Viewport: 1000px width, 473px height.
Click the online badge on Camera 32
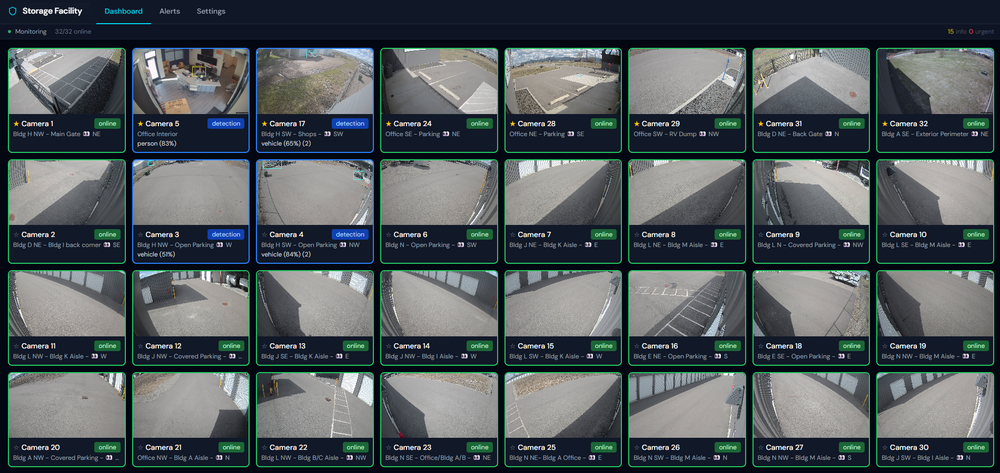(976, 124)
